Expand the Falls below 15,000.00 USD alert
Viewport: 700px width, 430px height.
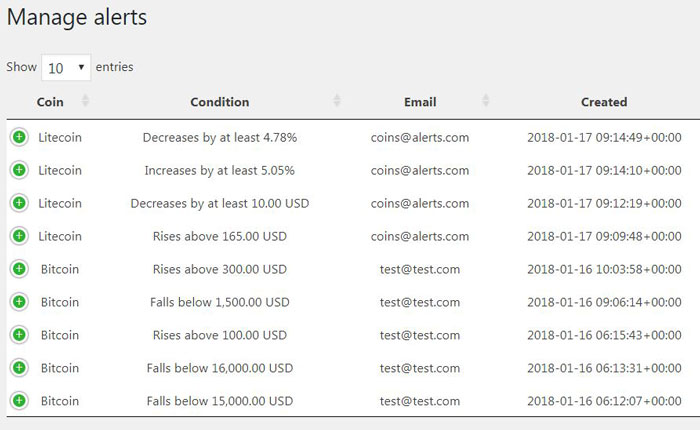19,401
